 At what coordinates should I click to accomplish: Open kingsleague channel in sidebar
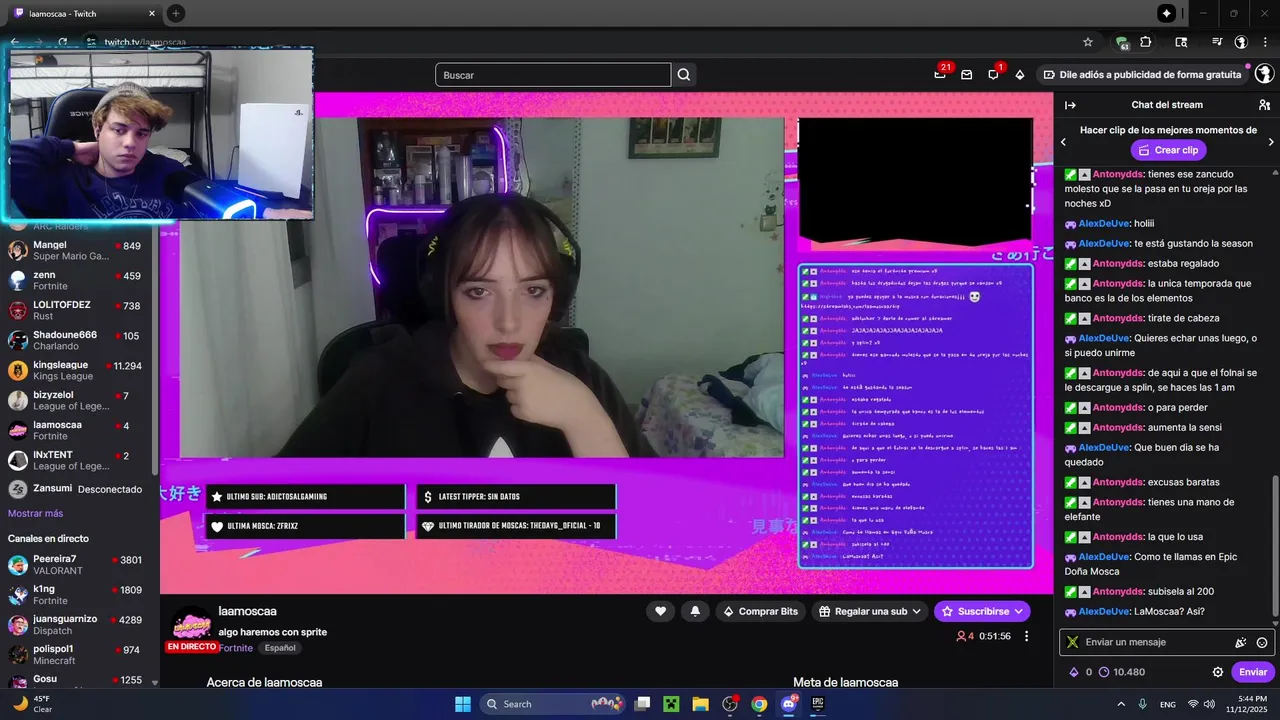click(x=78, y=370)
